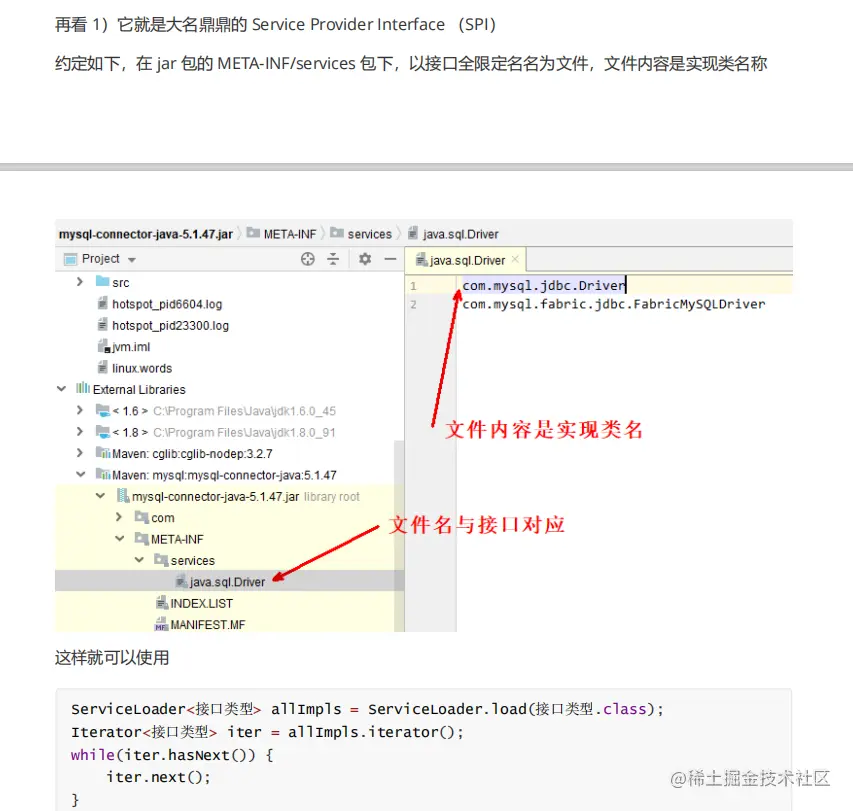This screenshot has width=853, height=811.
Task: Click the locate/scroll-from-source target icon
Action: pos(308,259)
